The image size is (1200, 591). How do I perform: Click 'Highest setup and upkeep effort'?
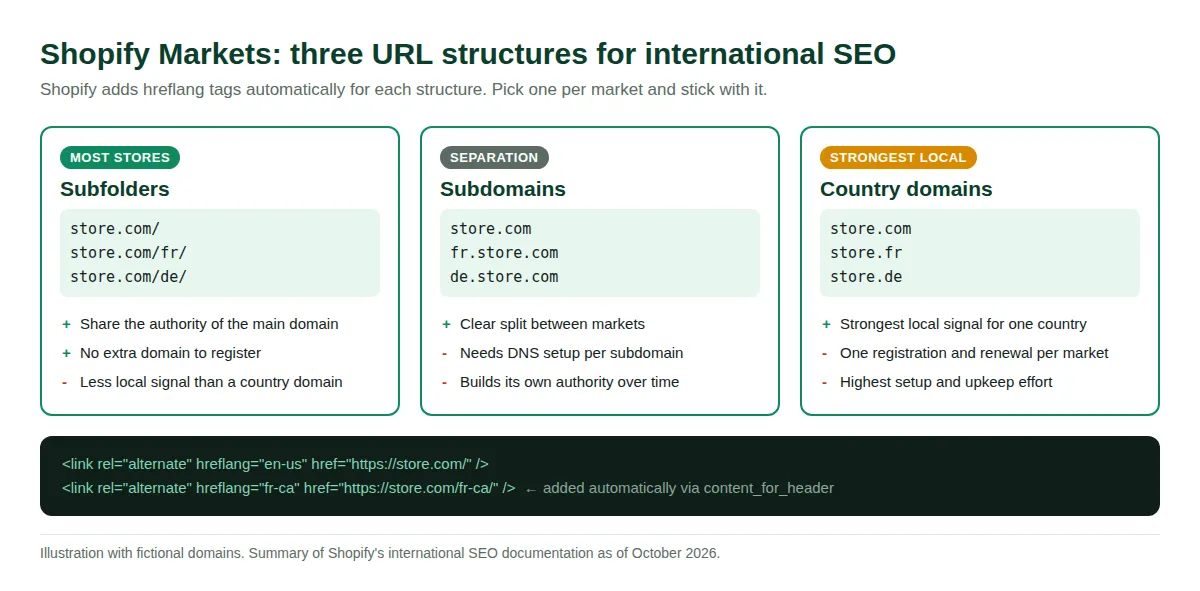[x=946, y=382]
